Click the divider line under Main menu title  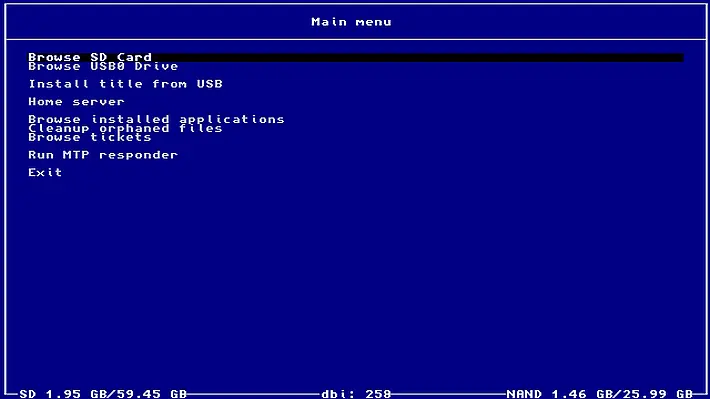(x=355, y=39)
